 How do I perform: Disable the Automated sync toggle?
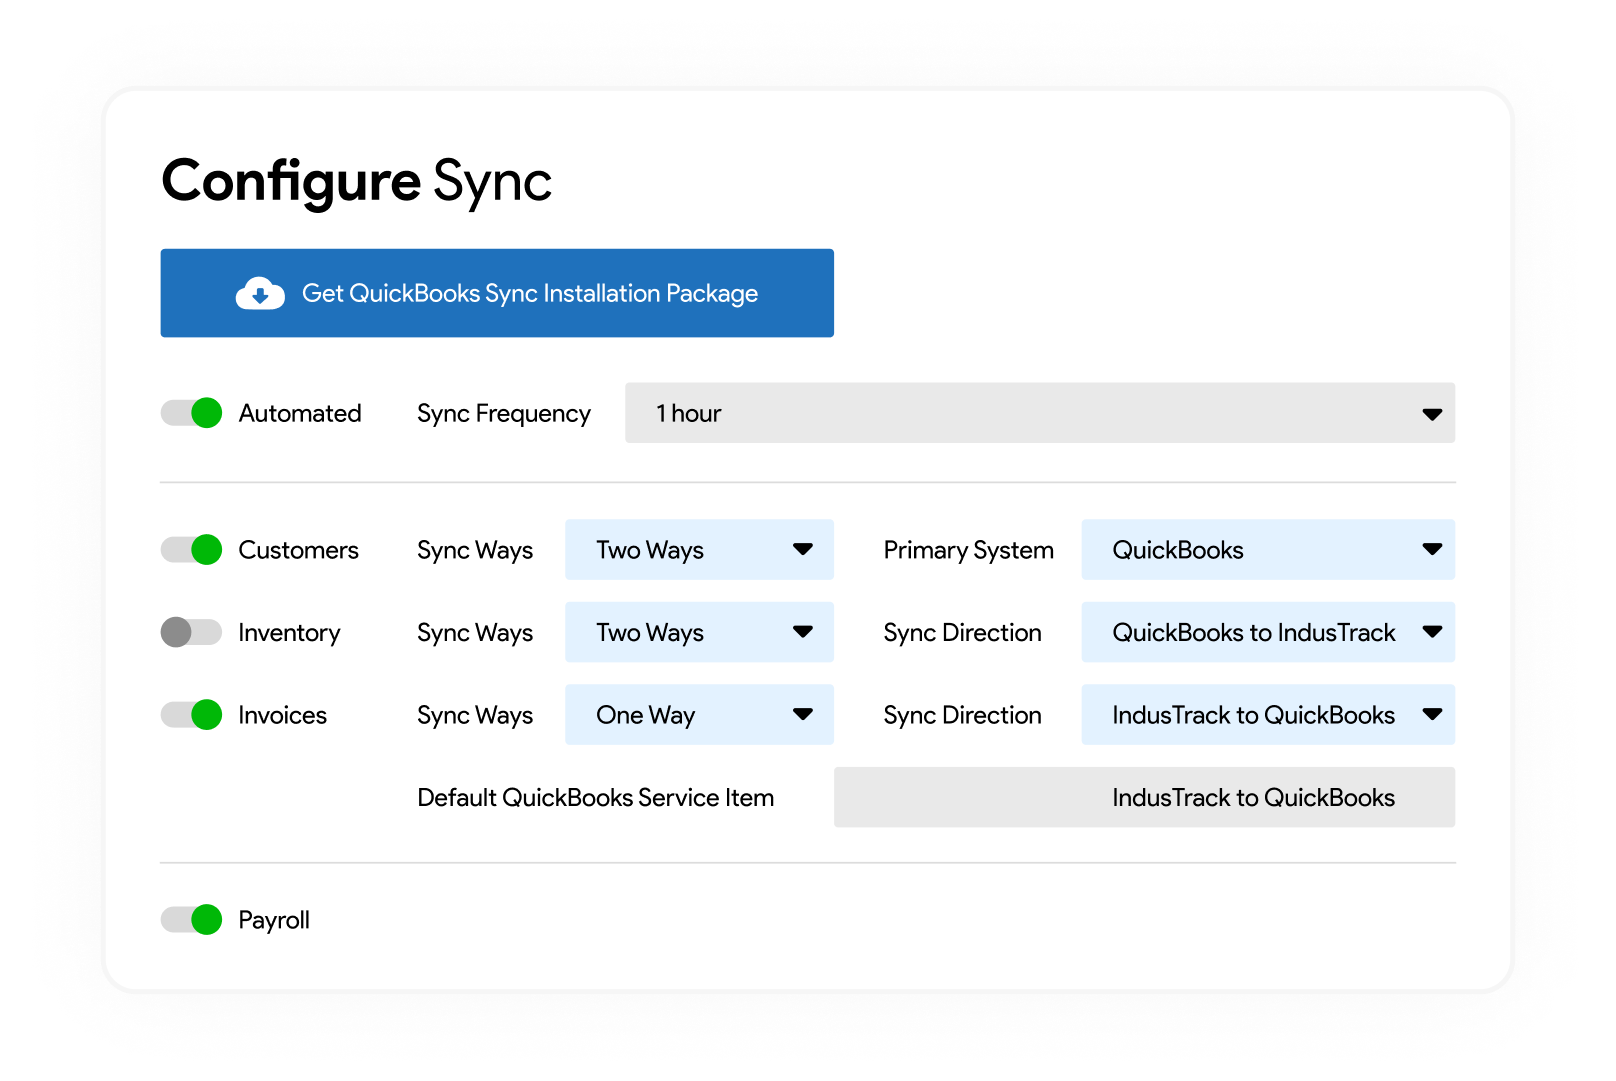[191, 413]
